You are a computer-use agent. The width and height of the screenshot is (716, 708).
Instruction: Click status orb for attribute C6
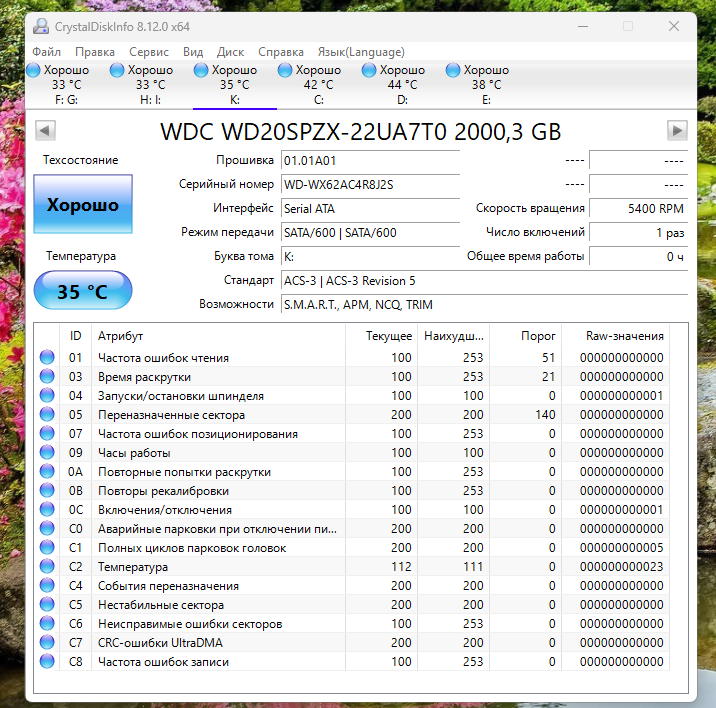[47, 623]
